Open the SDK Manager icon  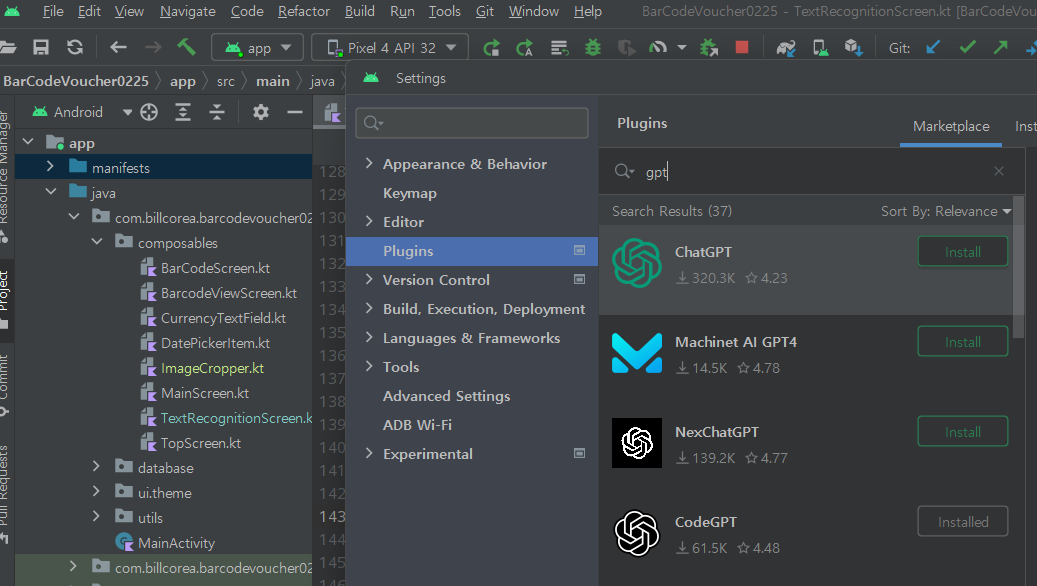(854, 48)
